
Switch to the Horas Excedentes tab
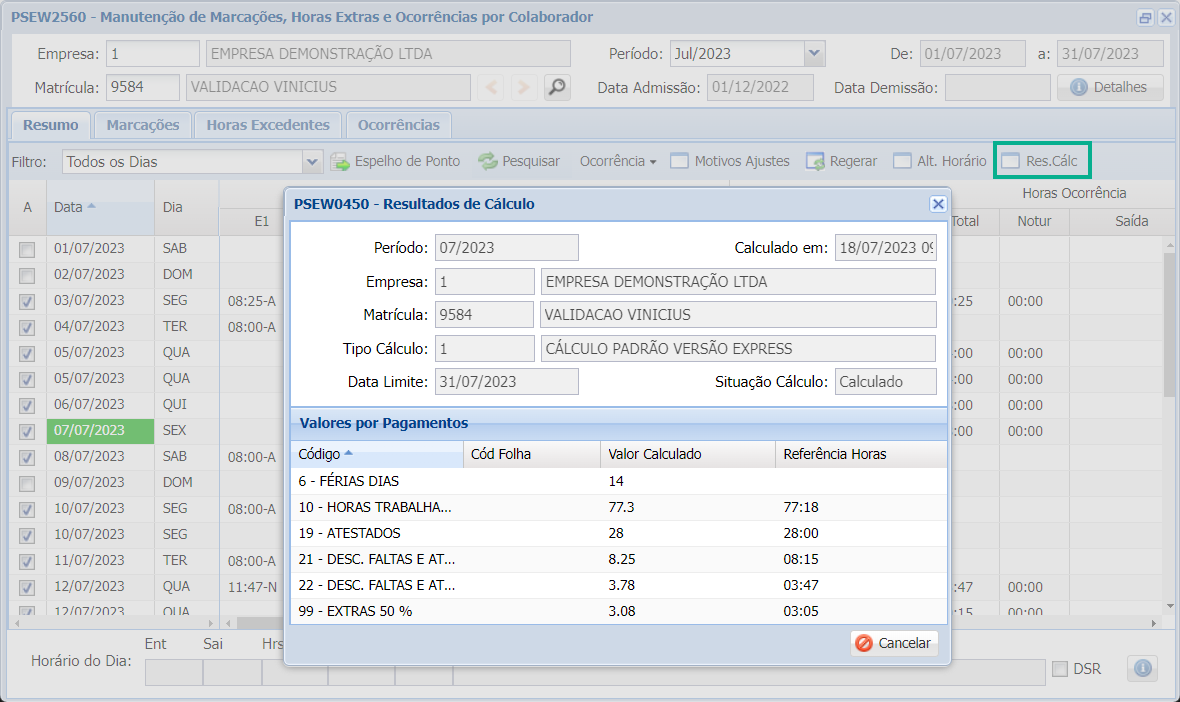(268, 125)
